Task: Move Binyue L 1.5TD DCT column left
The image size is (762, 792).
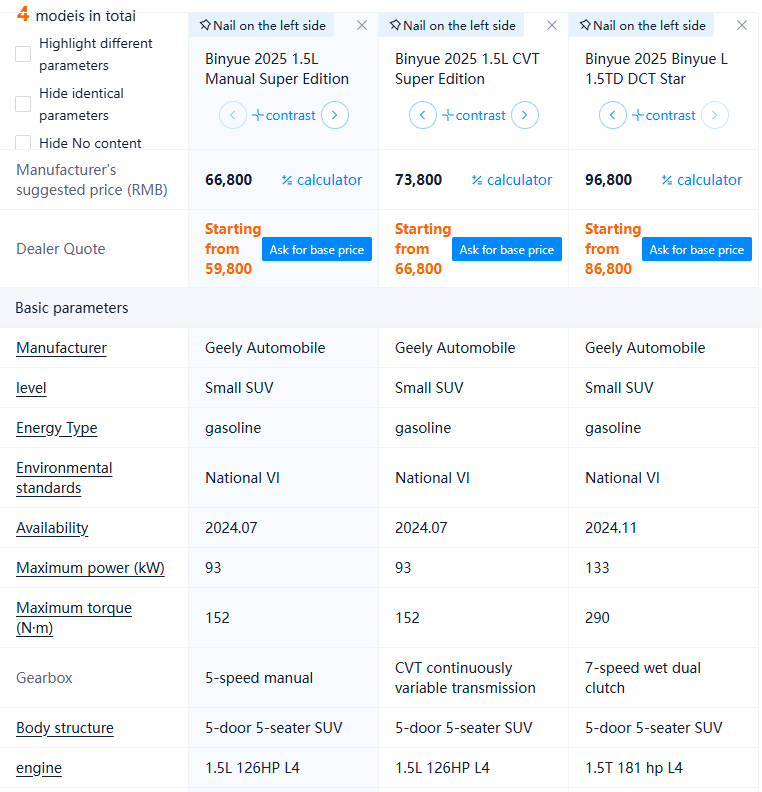Action: tap(613, 115)
